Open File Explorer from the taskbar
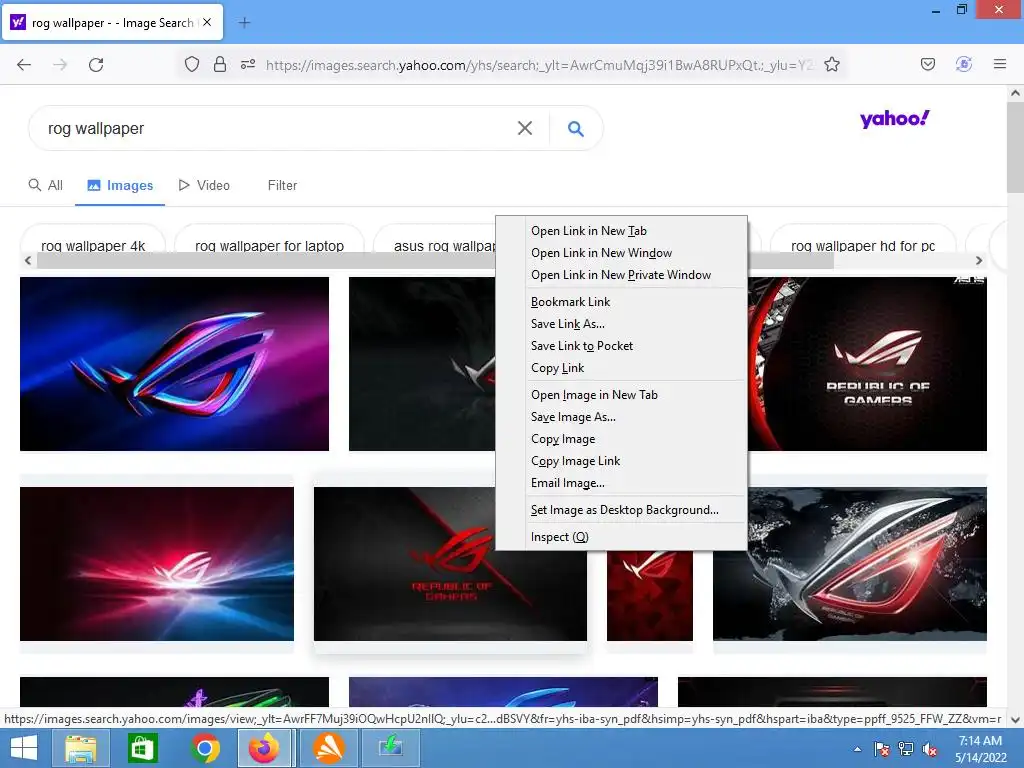The image size is (1024, 768). 80,748
